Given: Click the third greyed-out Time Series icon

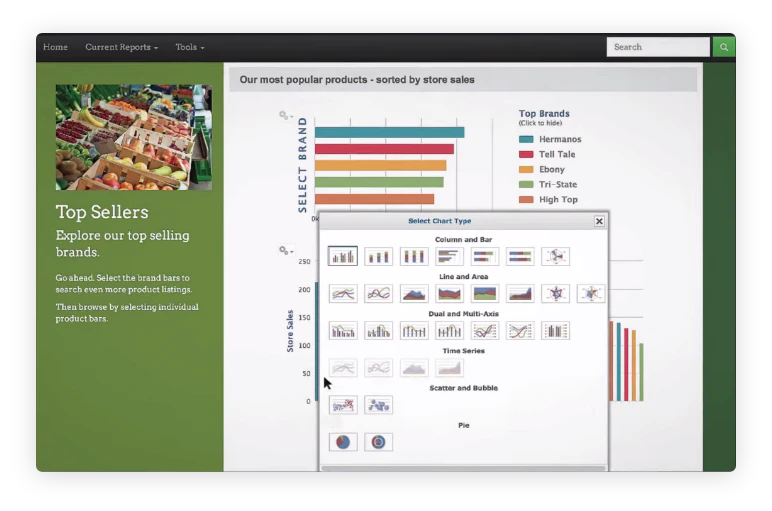Looking at the screenshot, I should click(x=414, y=368).
